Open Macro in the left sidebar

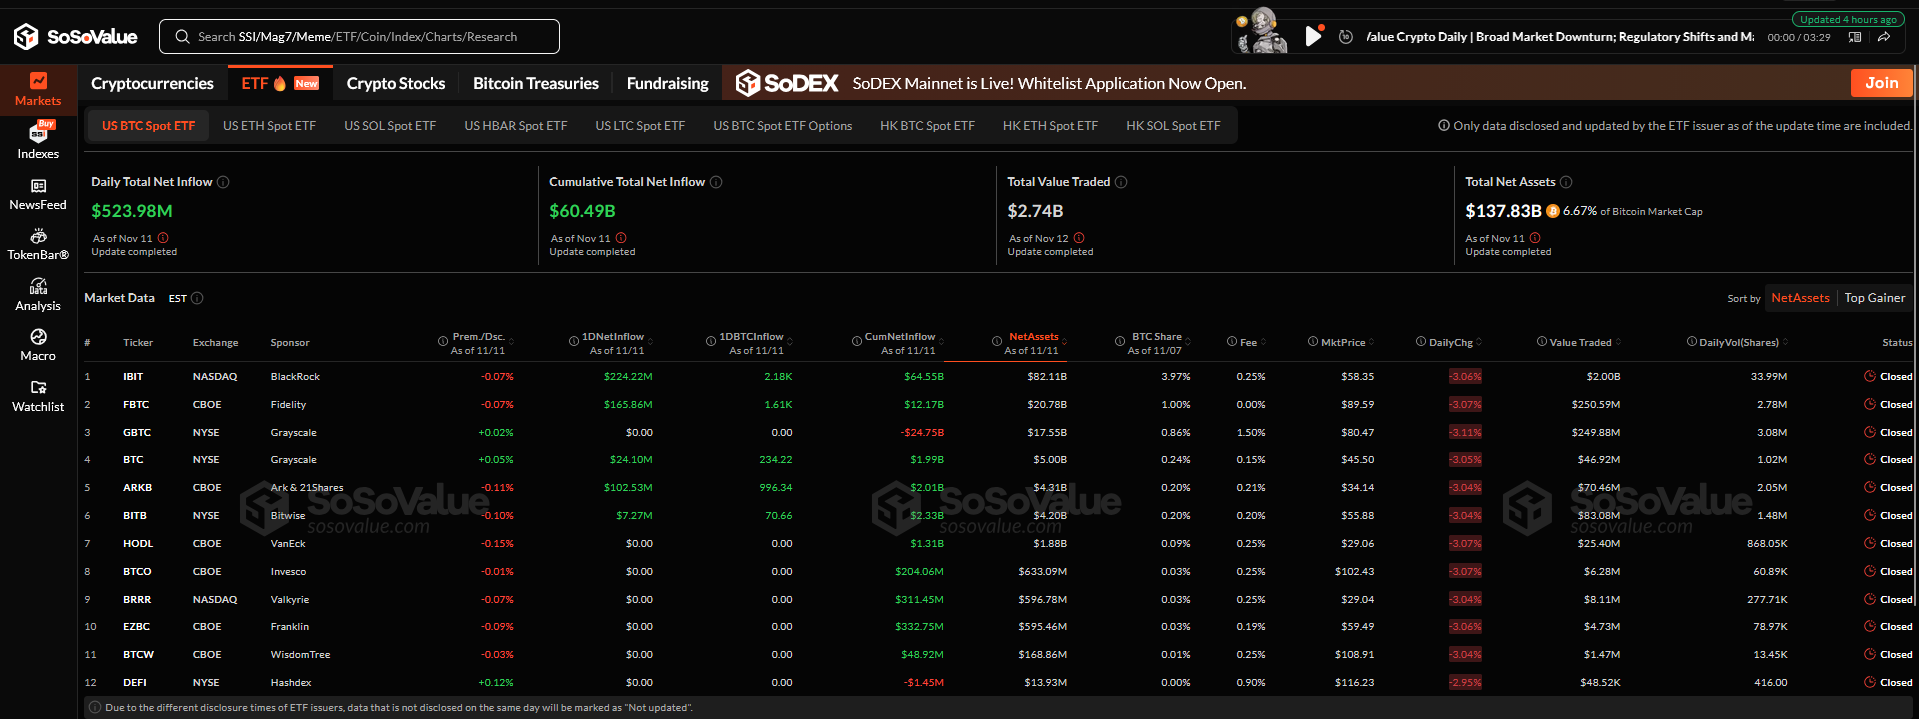(38, 345)
